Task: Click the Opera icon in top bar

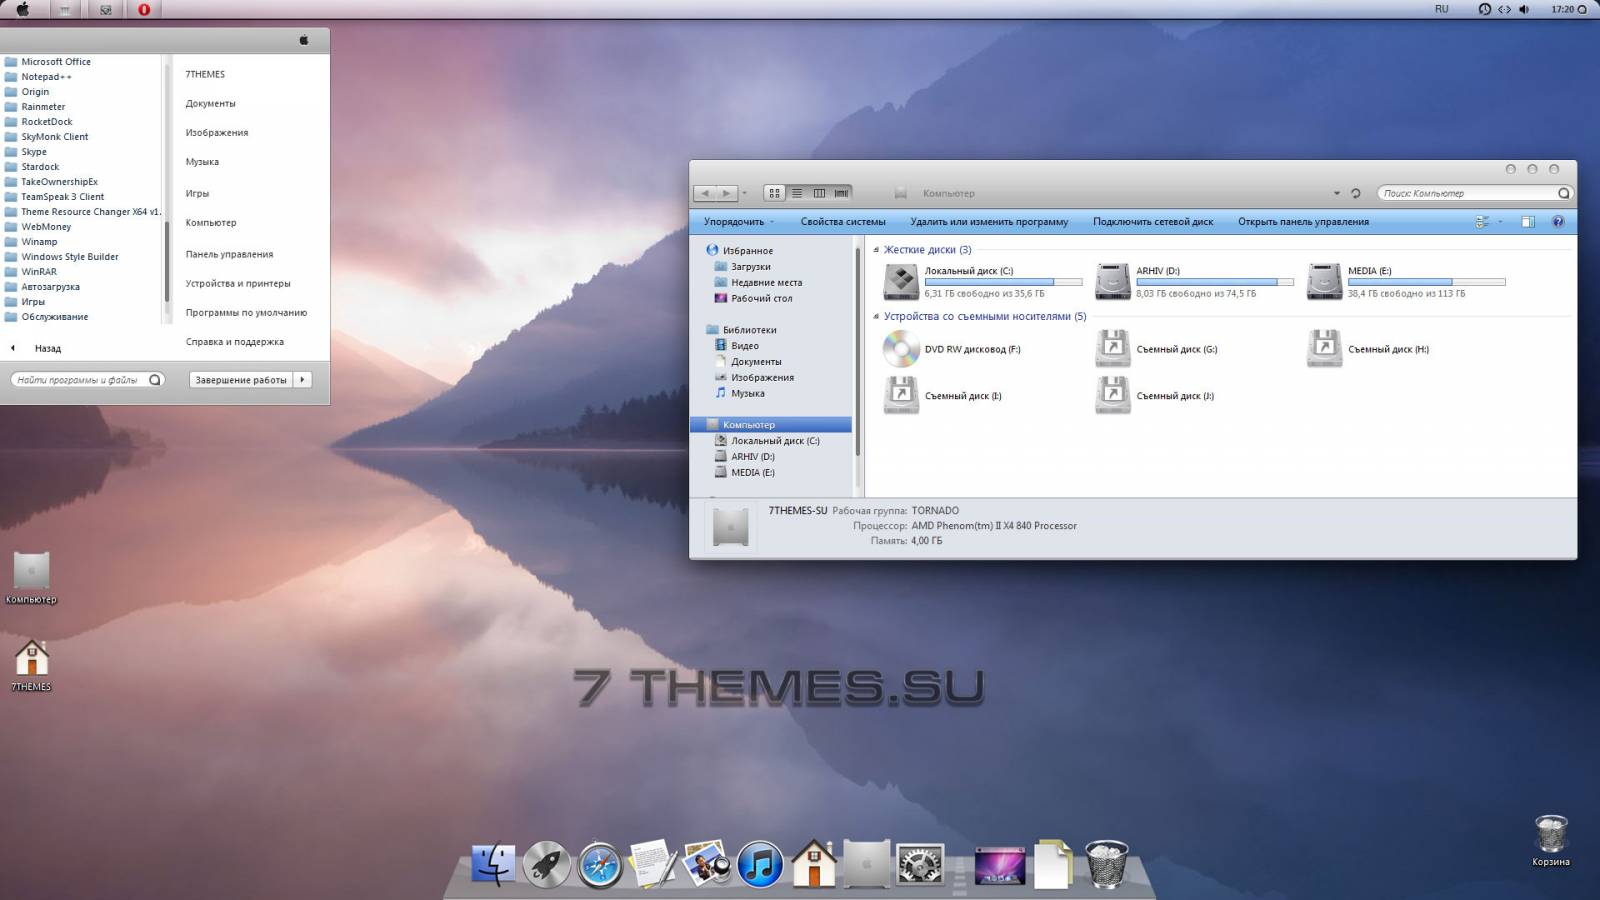Action: (144, 9)
